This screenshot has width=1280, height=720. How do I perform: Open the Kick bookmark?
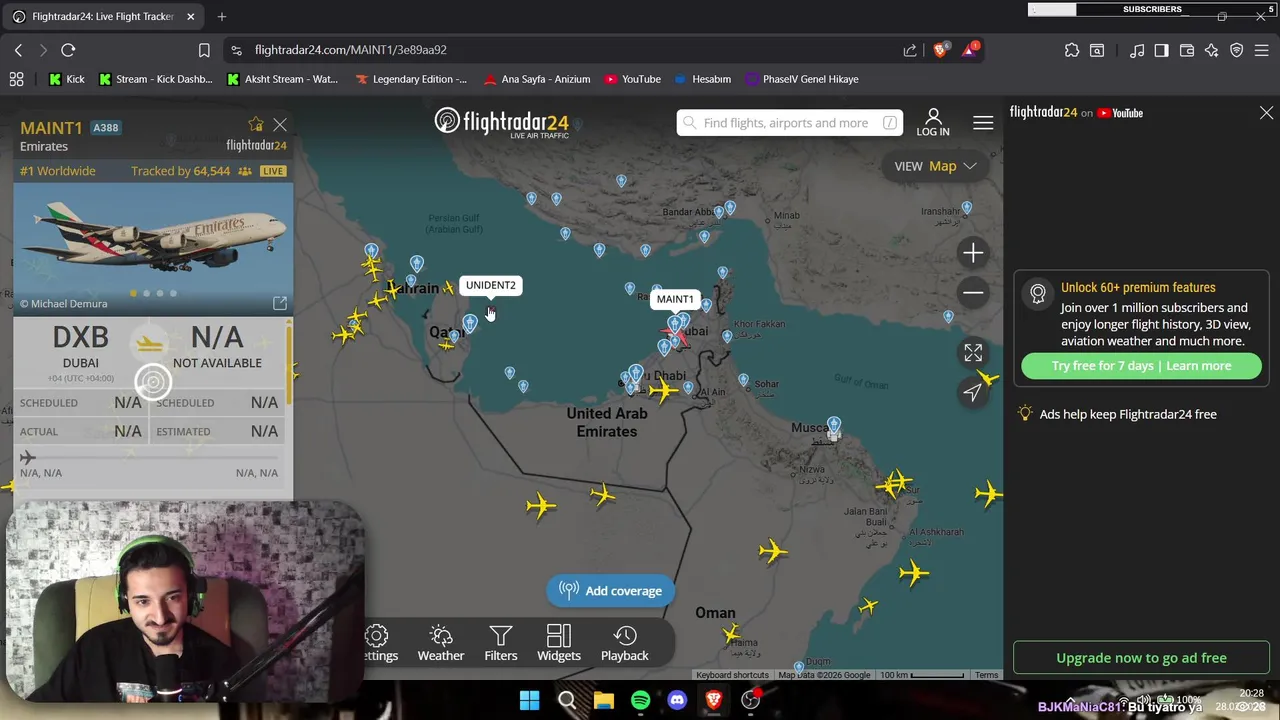[x=67, y=79]
